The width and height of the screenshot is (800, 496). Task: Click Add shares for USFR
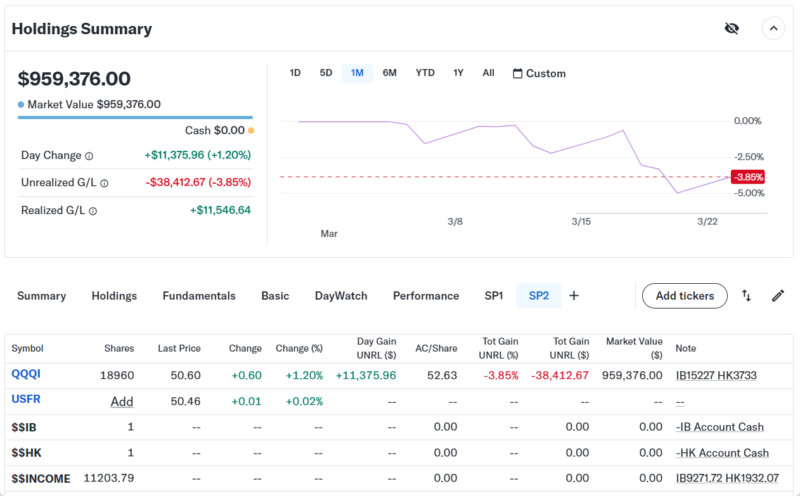click(x=122, y=401)
